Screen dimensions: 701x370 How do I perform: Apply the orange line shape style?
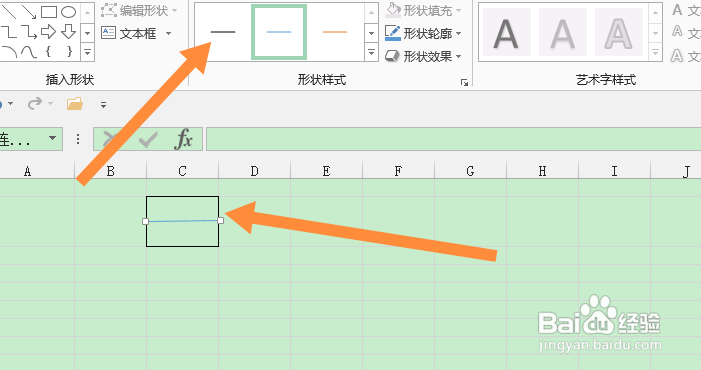335,32
